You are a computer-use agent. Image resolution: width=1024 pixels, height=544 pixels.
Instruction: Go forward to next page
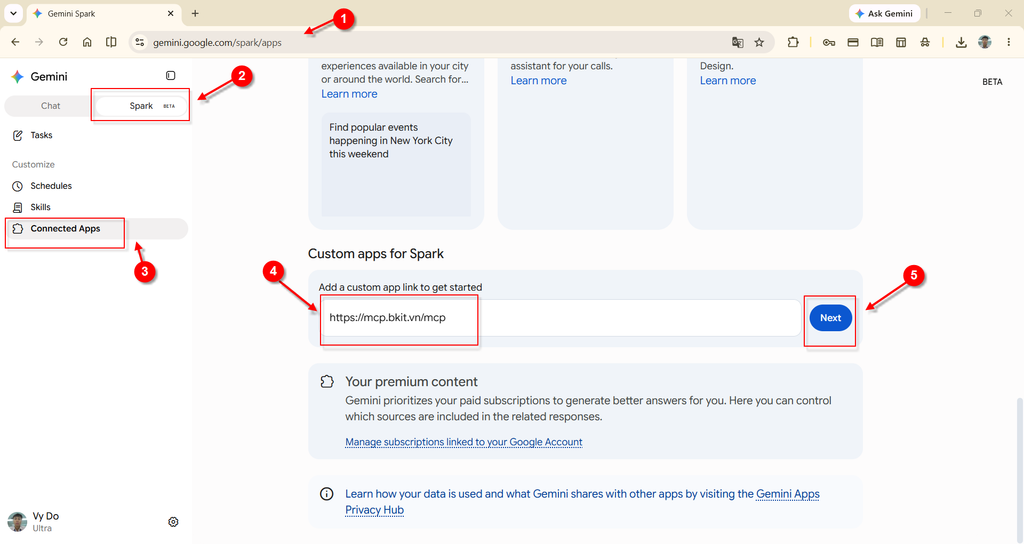(x=39, y=42)
